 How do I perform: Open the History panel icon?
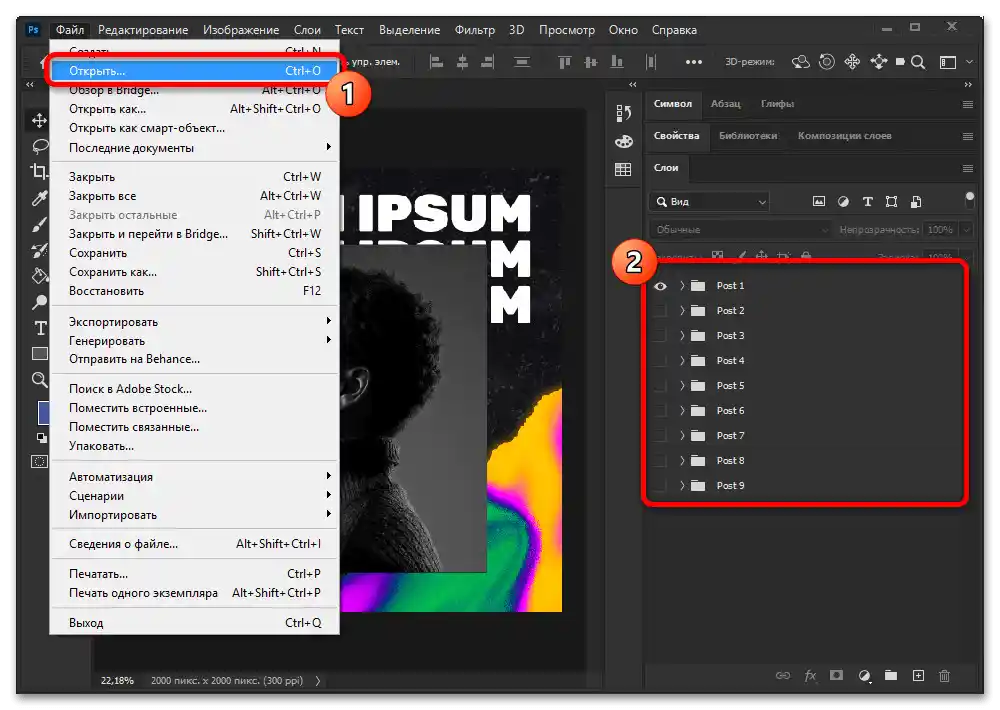(623, 113)
